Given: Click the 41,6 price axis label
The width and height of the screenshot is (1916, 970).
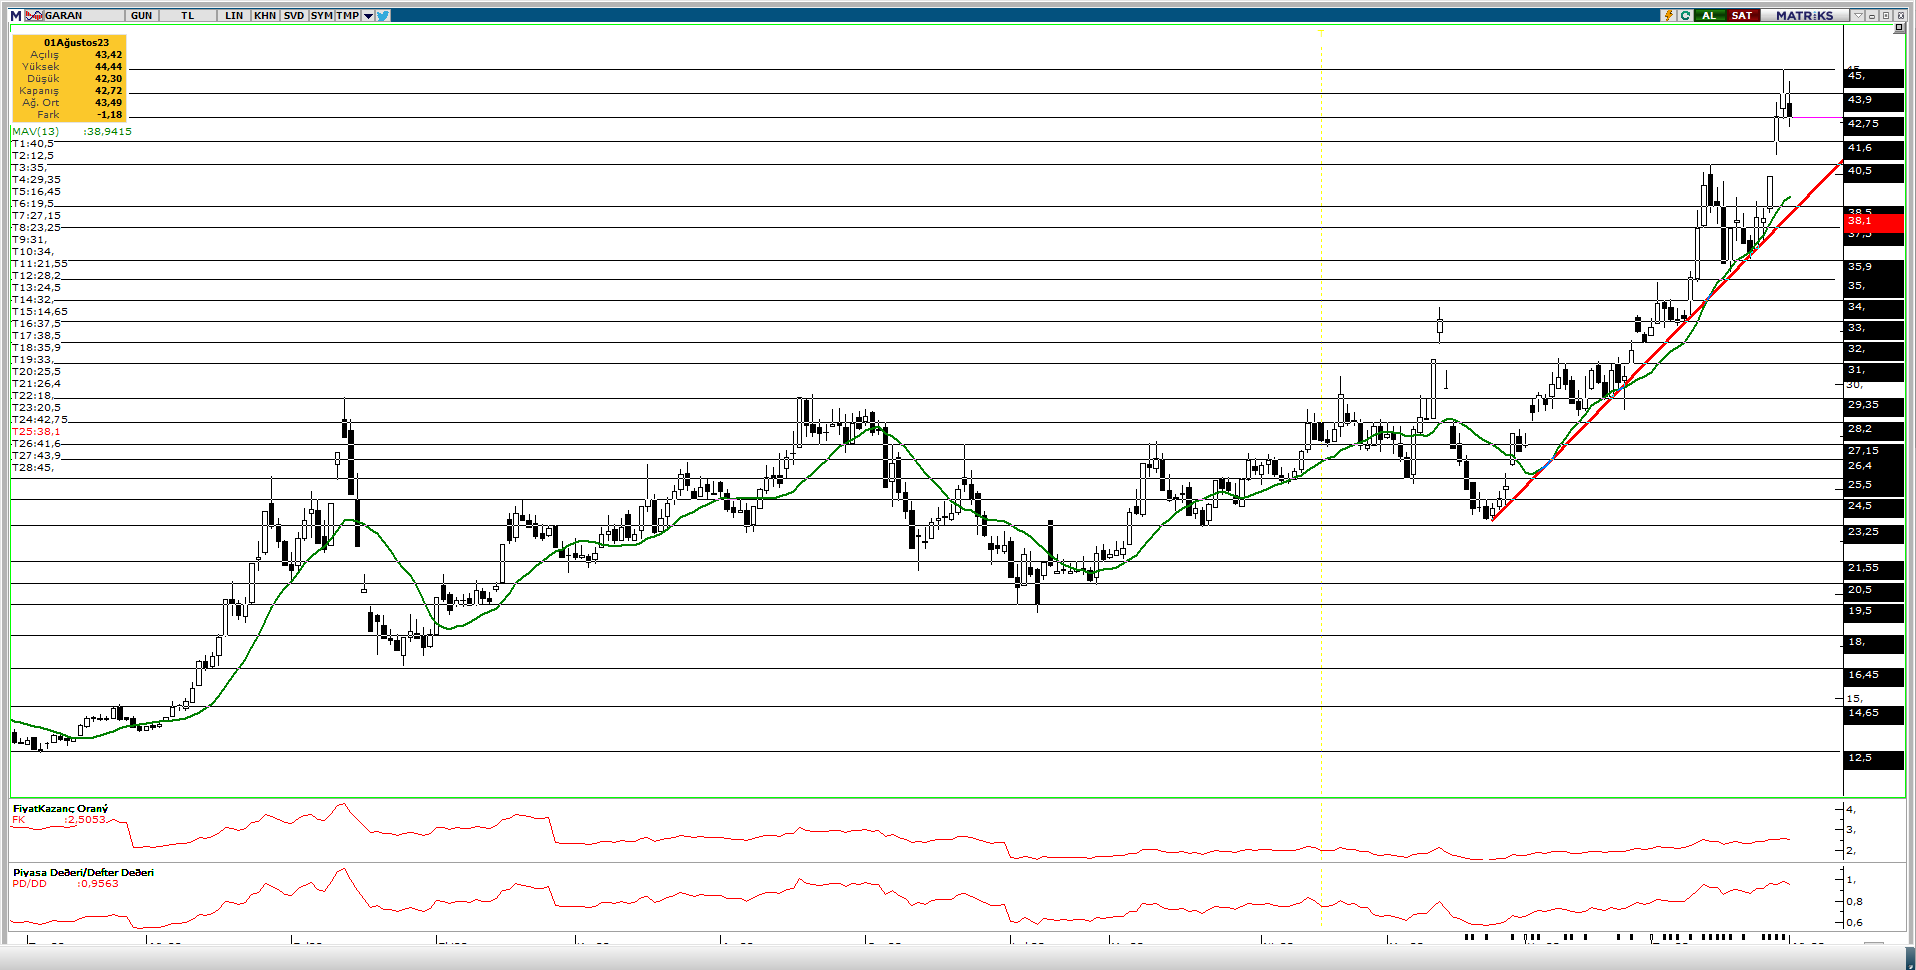Looking at the screenshot, I should click(x=1873, y=148).
